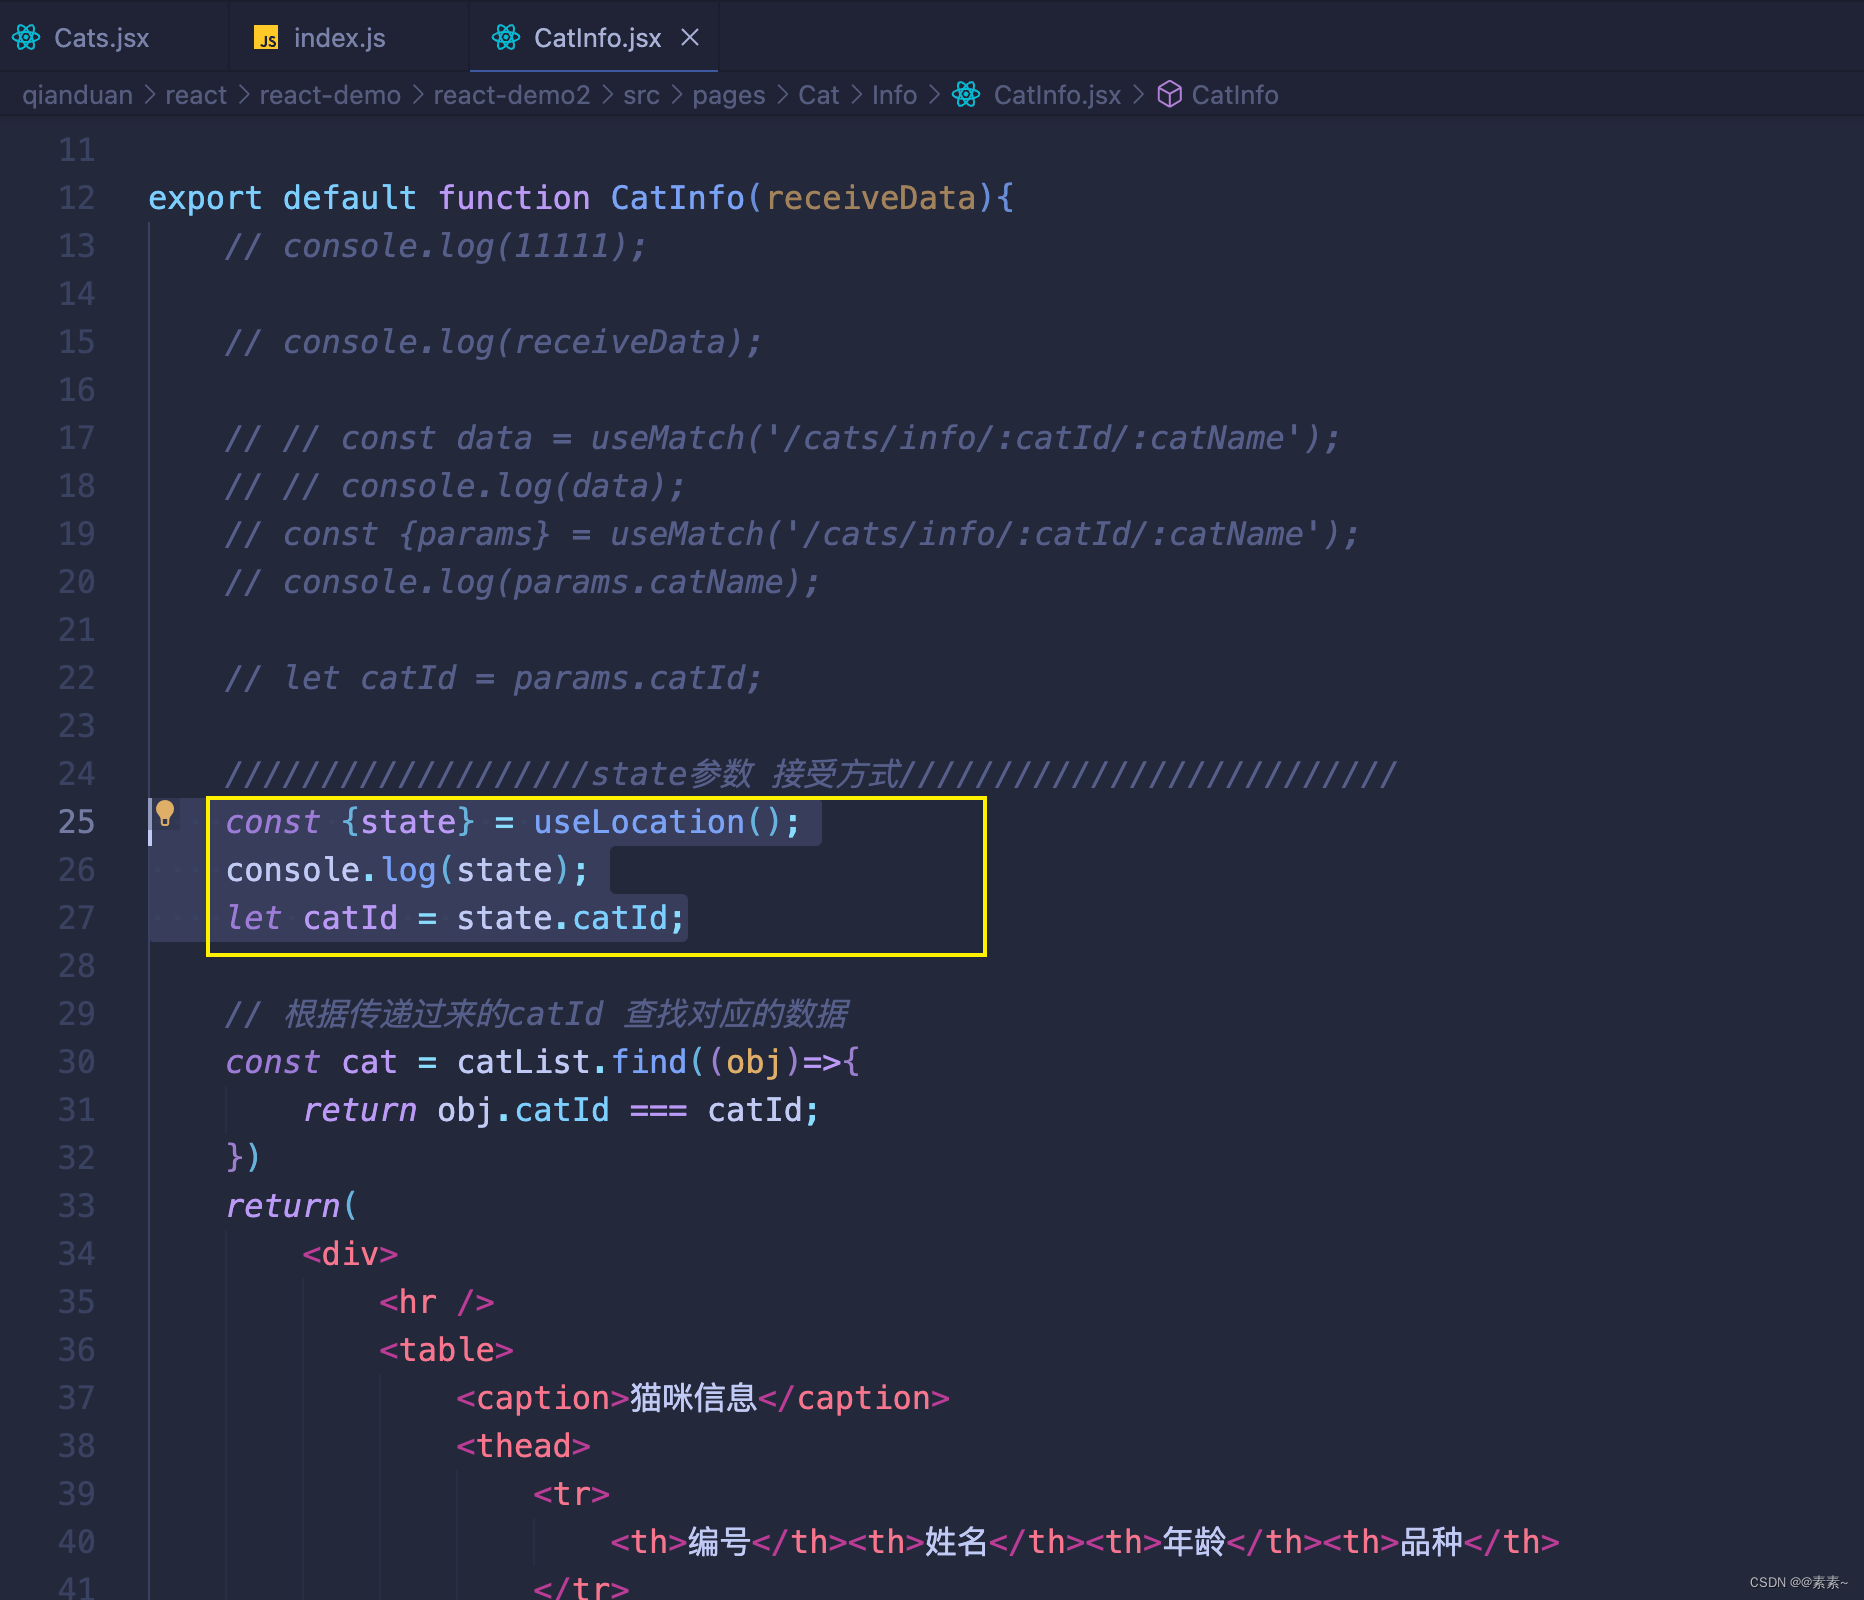Click line number 12 in the gutter
The width and height of the screenshot is (1864, 1600).
(x=77, y=198)
